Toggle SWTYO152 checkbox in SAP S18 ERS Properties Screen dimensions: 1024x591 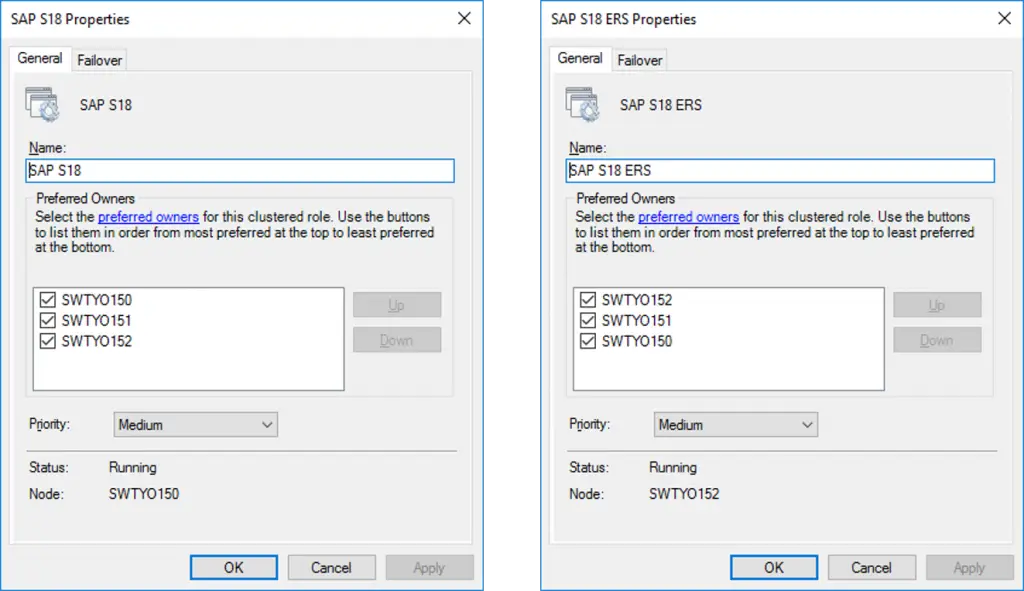pyautogui.click(x=588, y=300)
